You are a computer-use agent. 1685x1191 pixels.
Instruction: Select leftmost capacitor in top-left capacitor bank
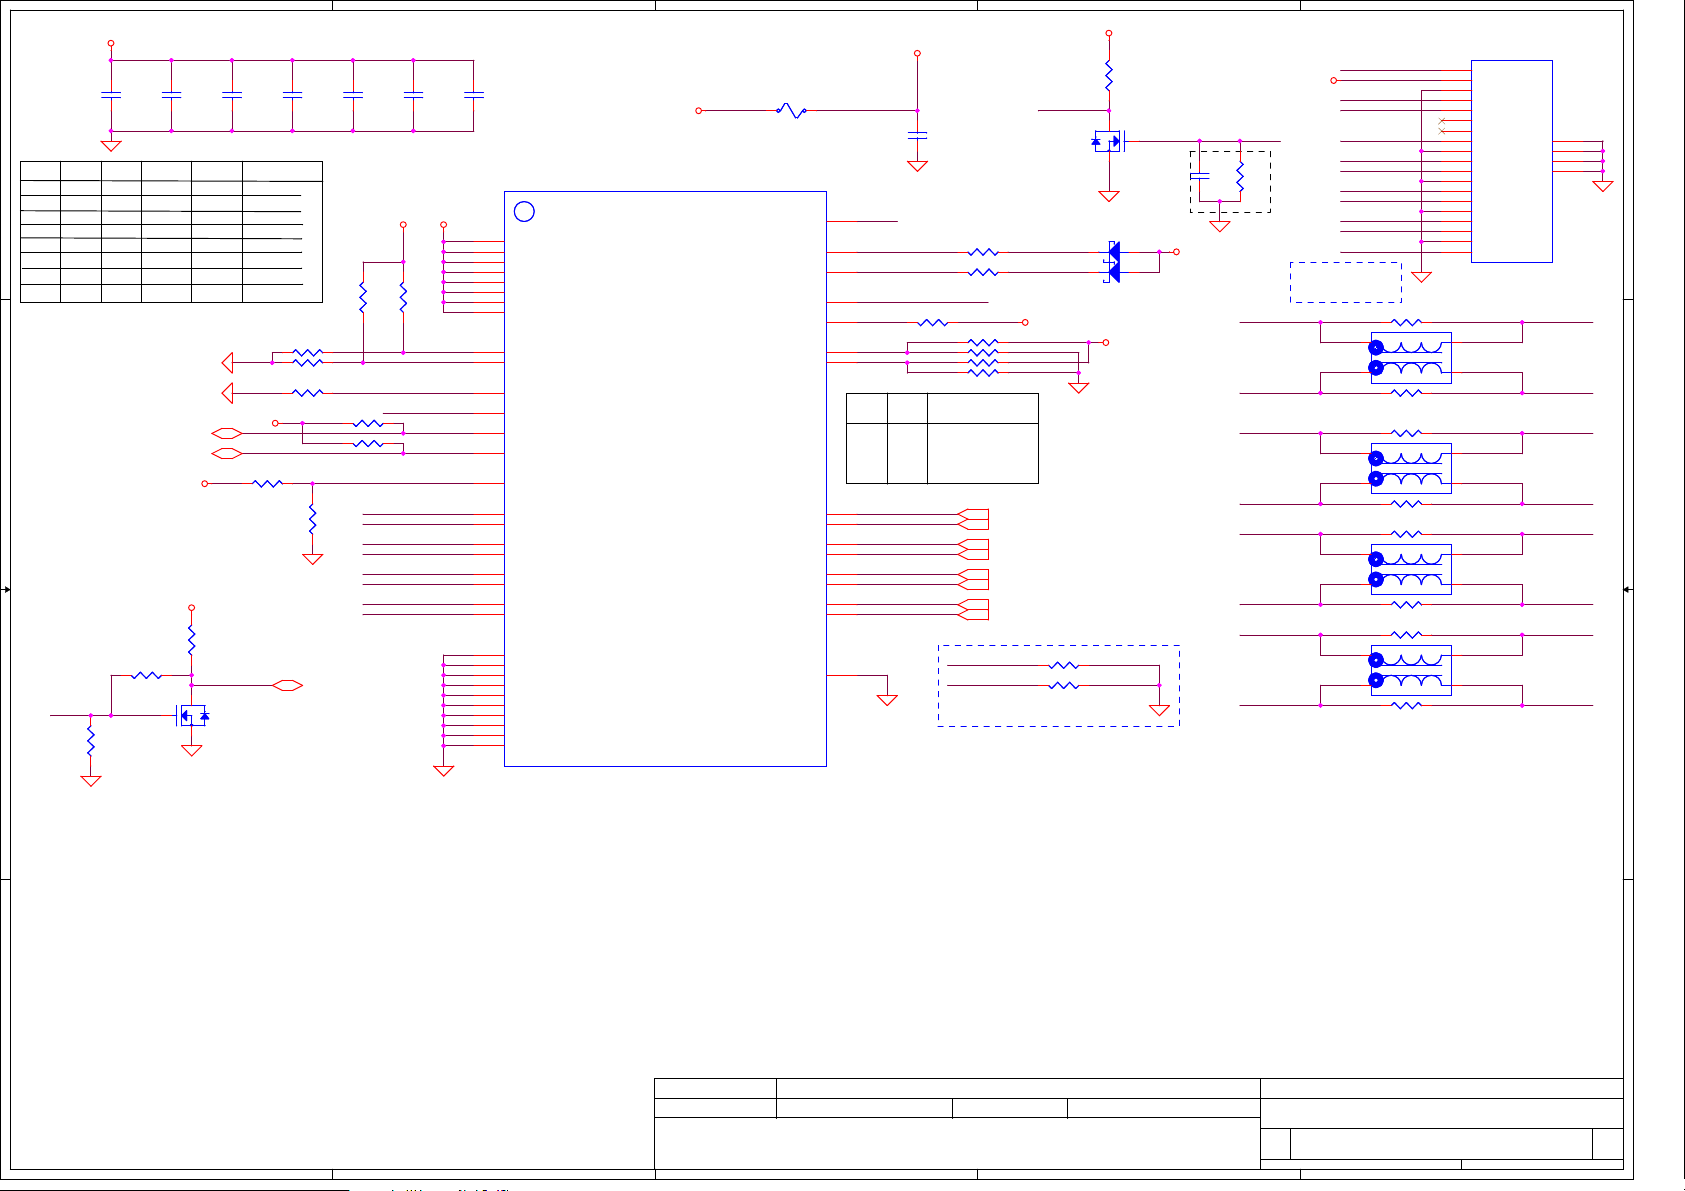point(111,95)
